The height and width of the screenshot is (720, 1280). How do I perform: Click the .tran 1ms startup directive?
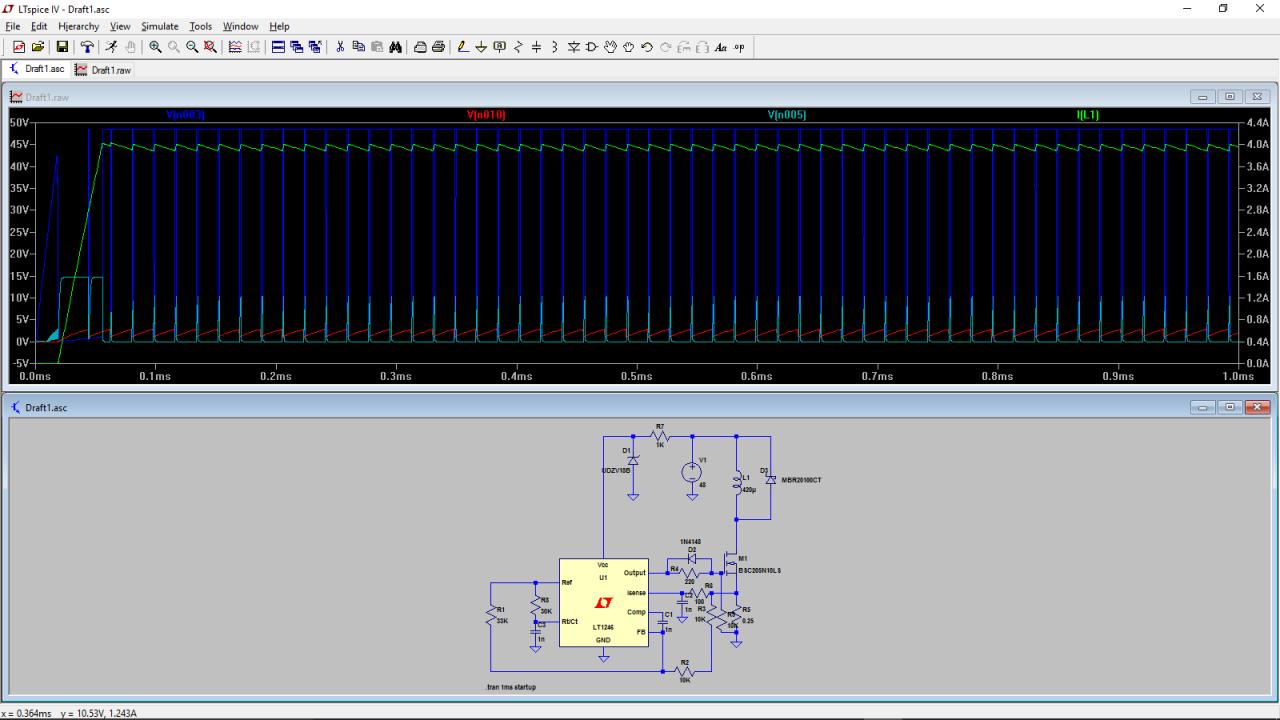click(511, 688)
